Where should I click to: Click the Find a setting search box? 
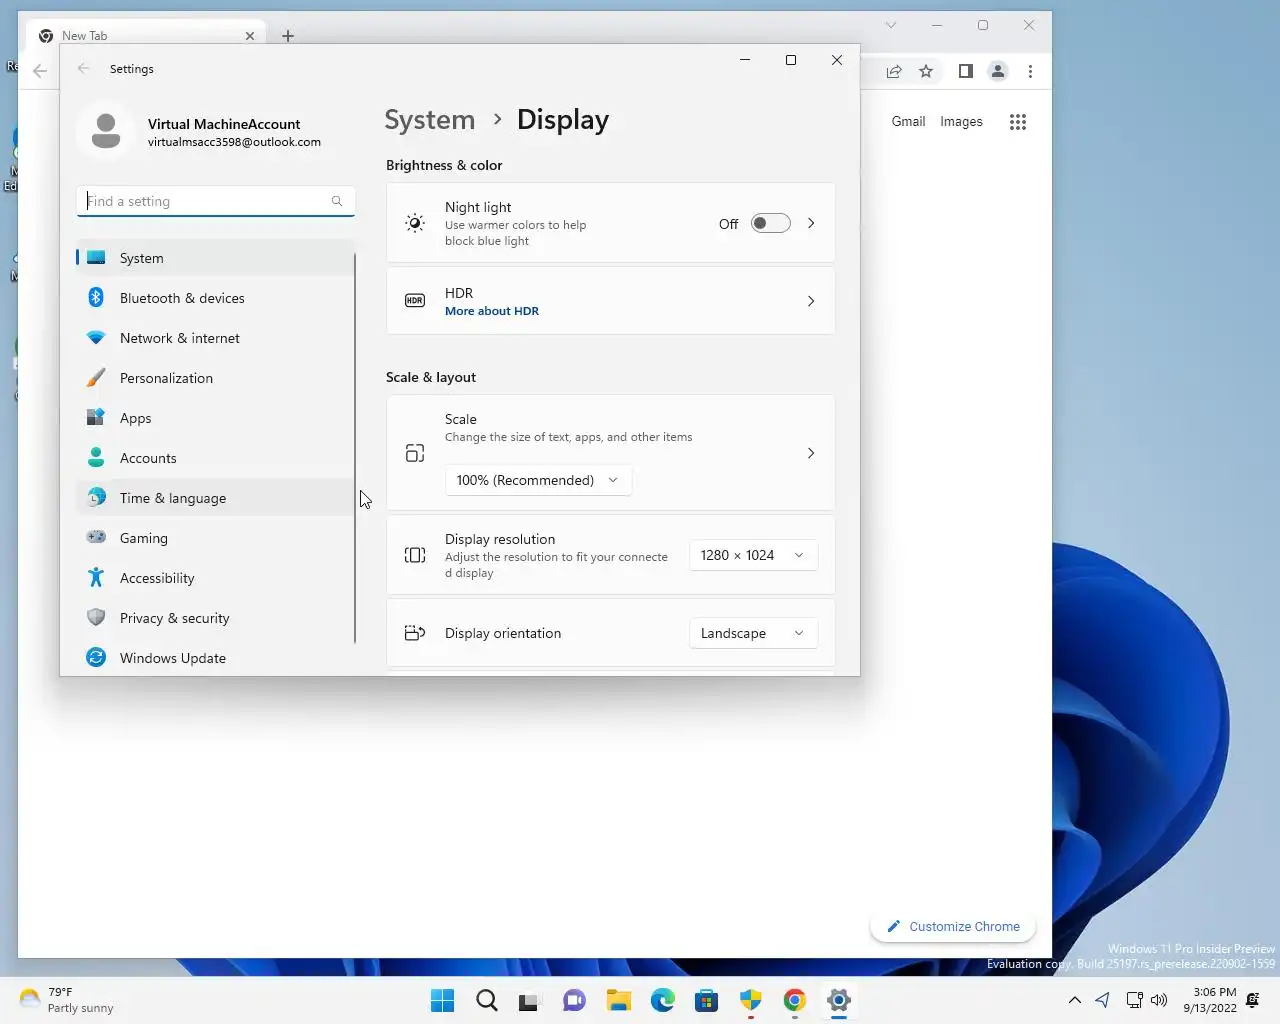click(215, 201)
